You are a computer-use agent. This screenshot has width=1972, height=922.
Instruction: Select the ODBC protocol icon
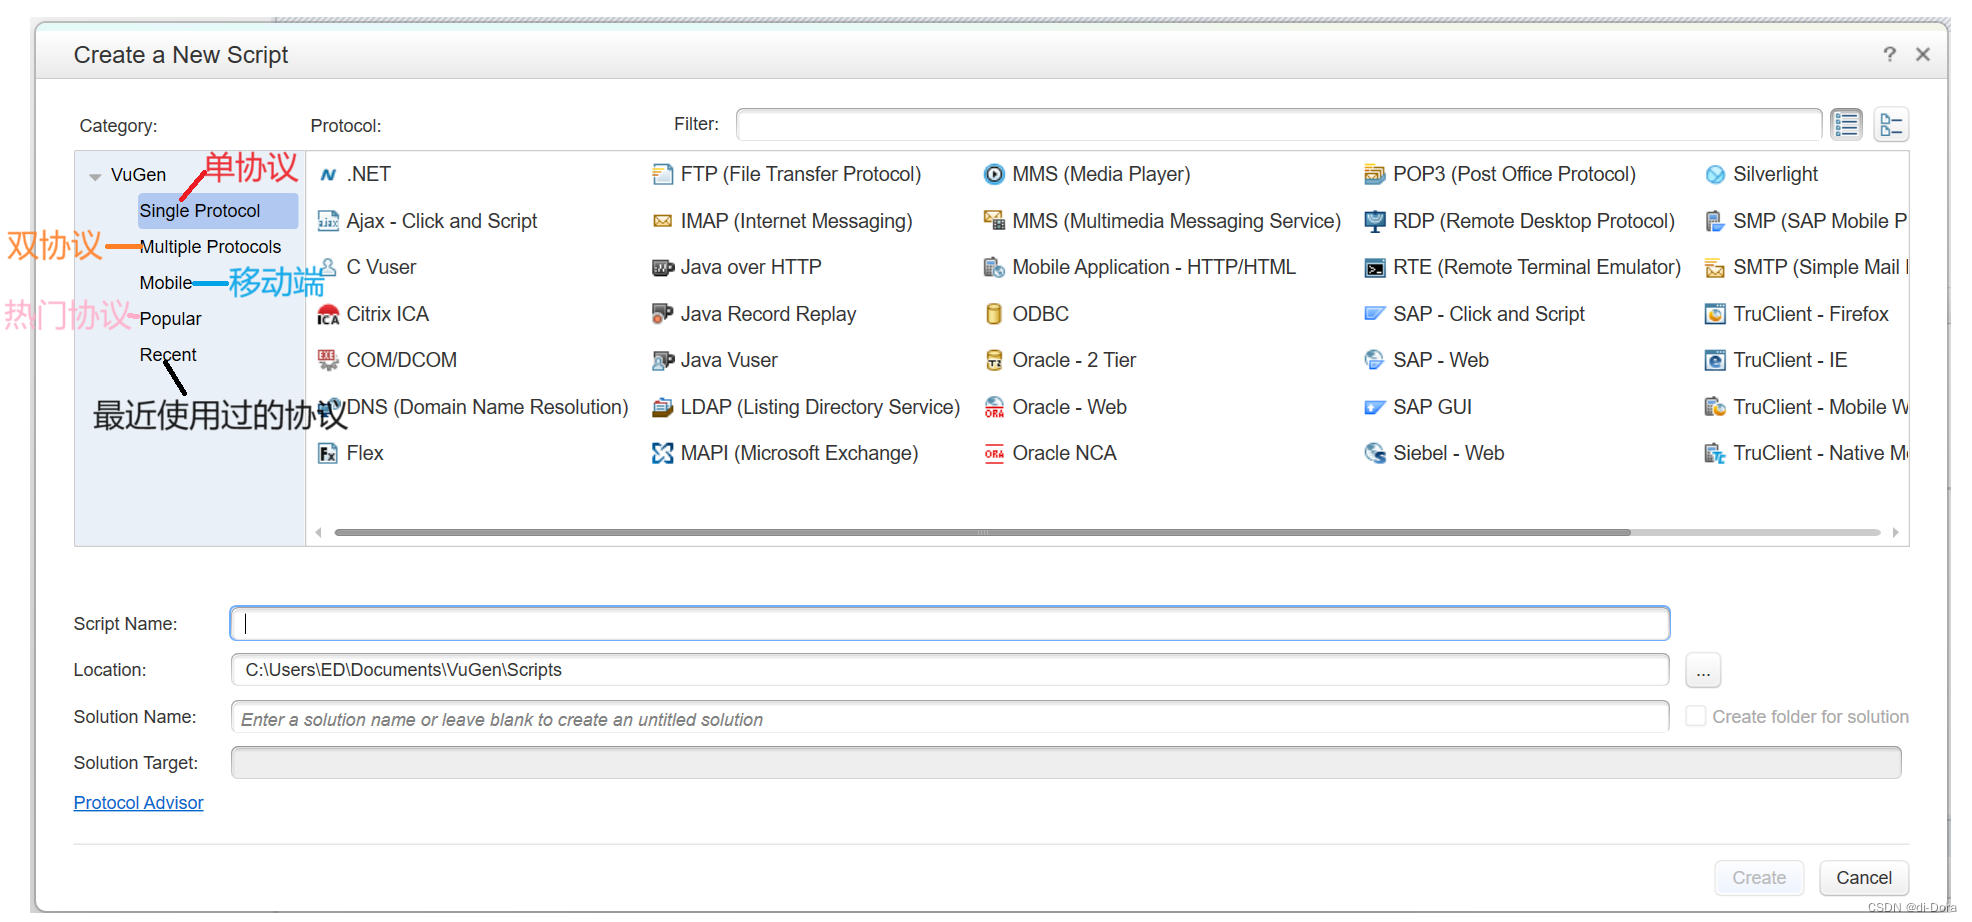(994, 314)
